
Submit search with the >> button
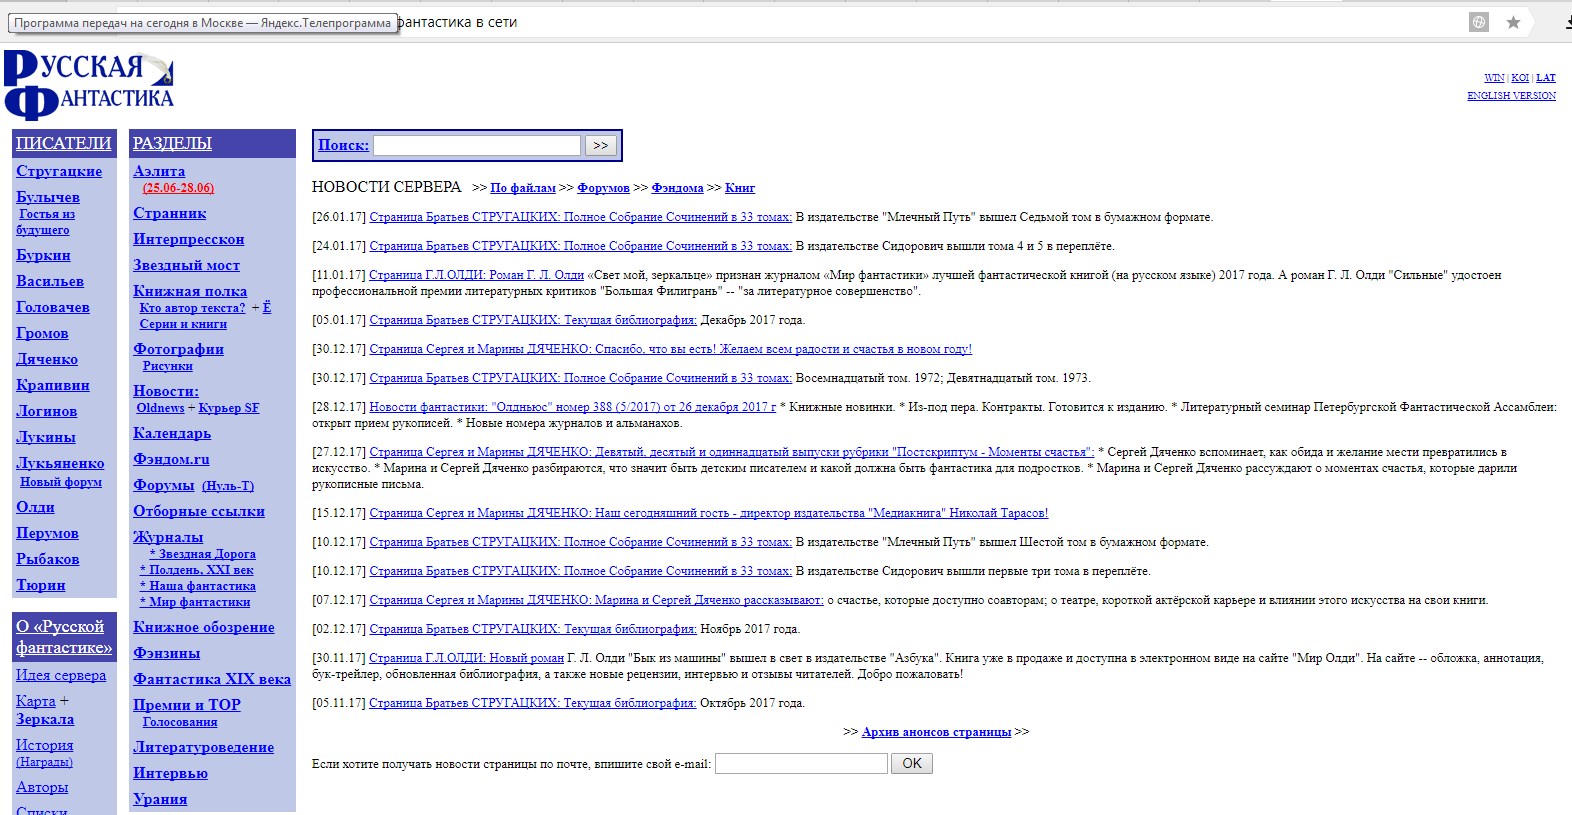(x=600, y=145)
